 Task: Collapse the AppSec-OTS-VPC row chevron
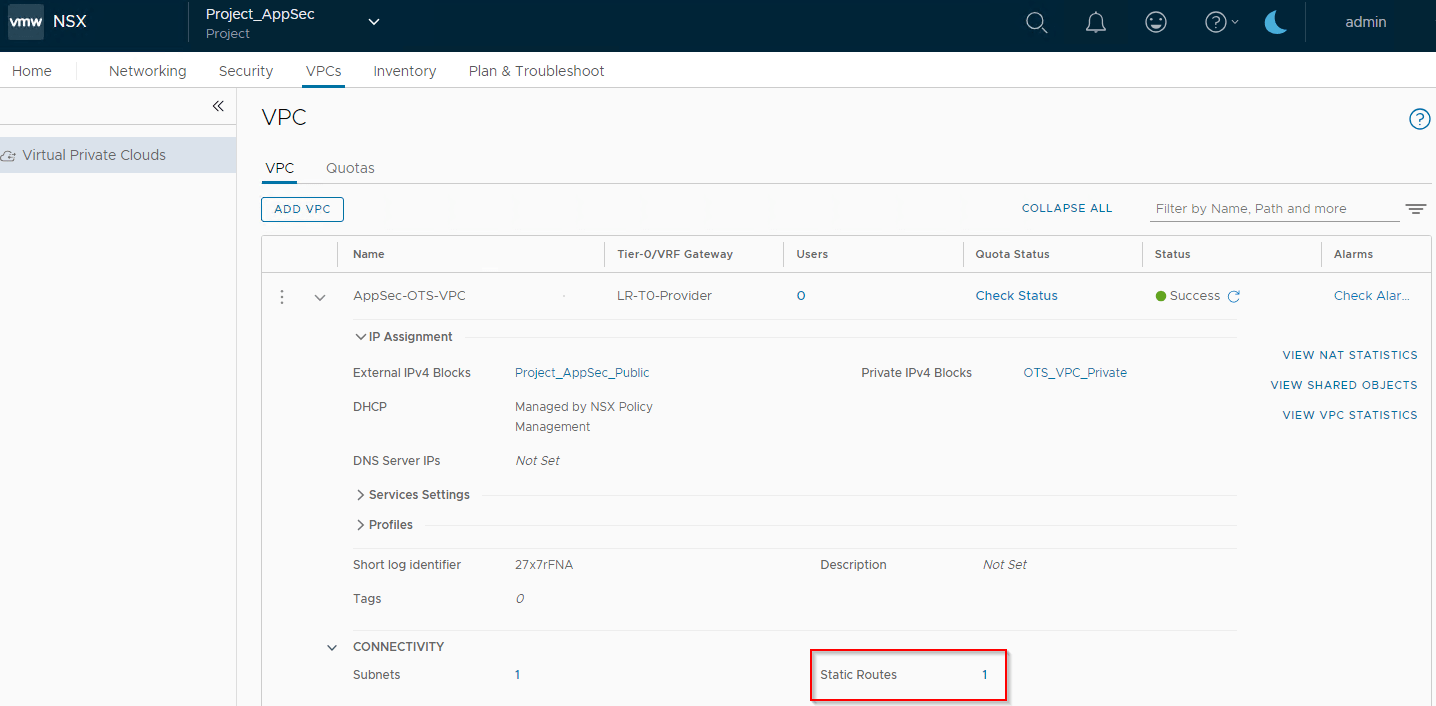[x=320, y=297]
